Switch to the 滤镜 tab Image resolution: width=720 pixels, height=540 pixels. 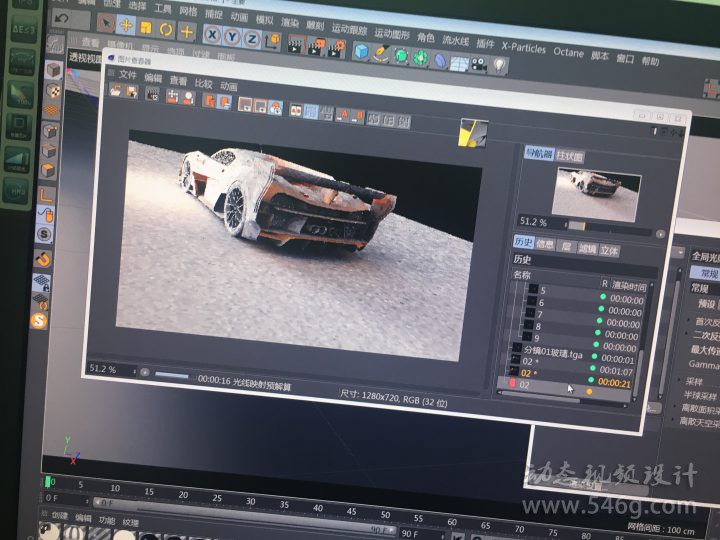pyautogui.click(x=586, y=249)
